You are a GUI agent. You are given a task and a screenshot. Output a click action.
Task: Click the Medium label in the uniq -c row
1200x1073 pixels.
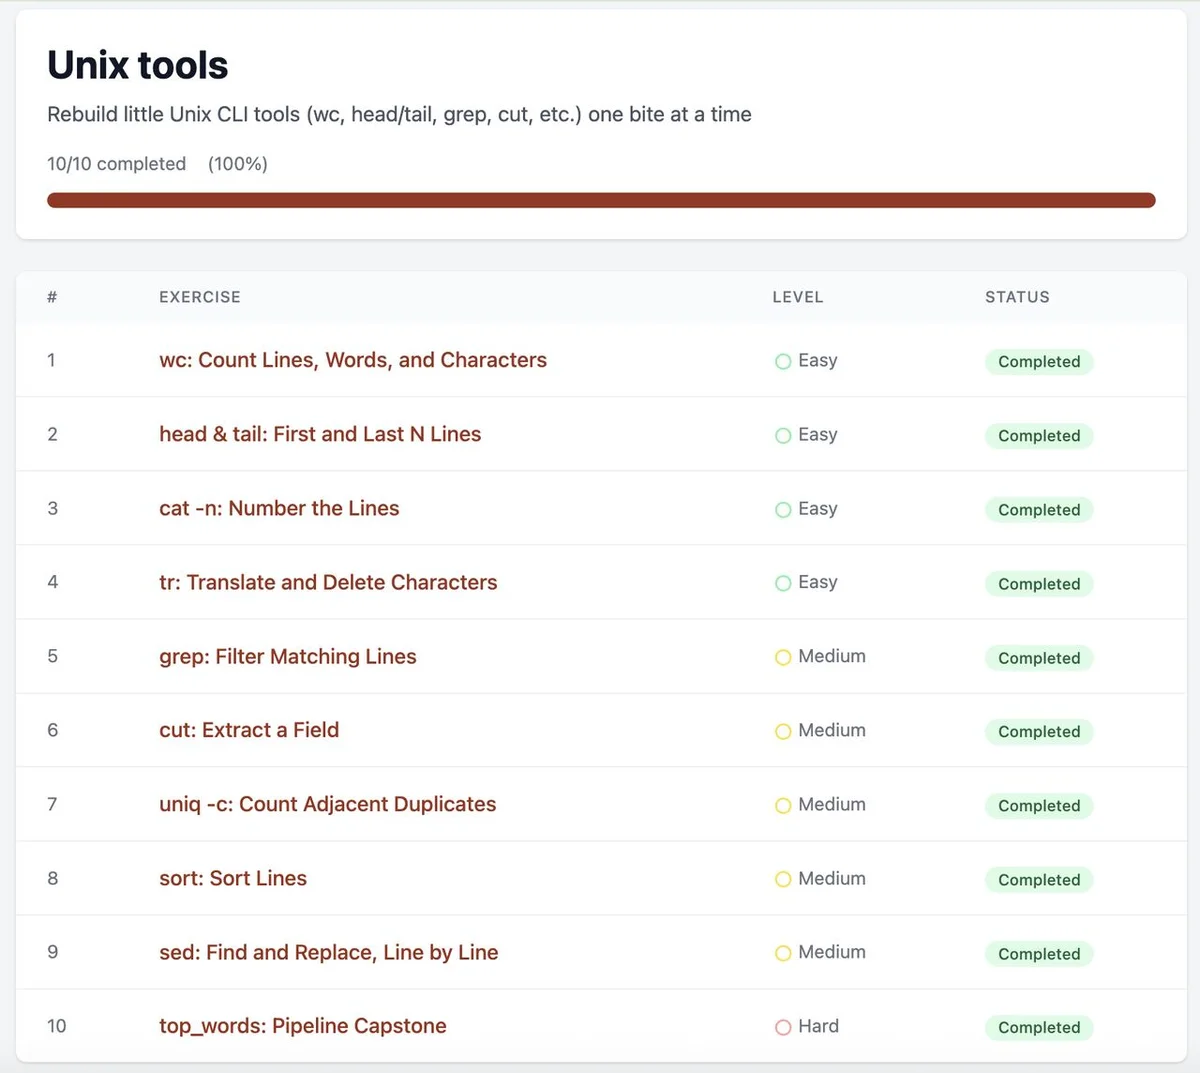(x=832, y=804)
